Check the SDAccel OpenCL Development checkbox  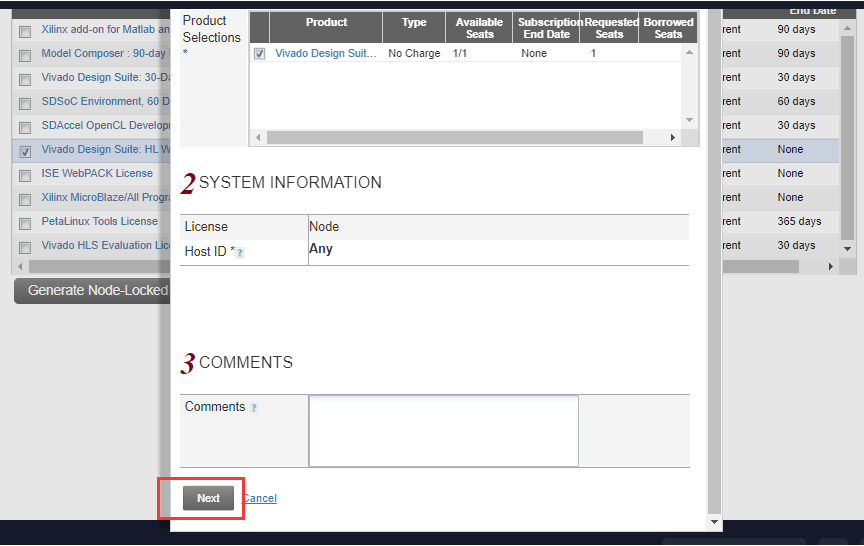click(25, 128)
